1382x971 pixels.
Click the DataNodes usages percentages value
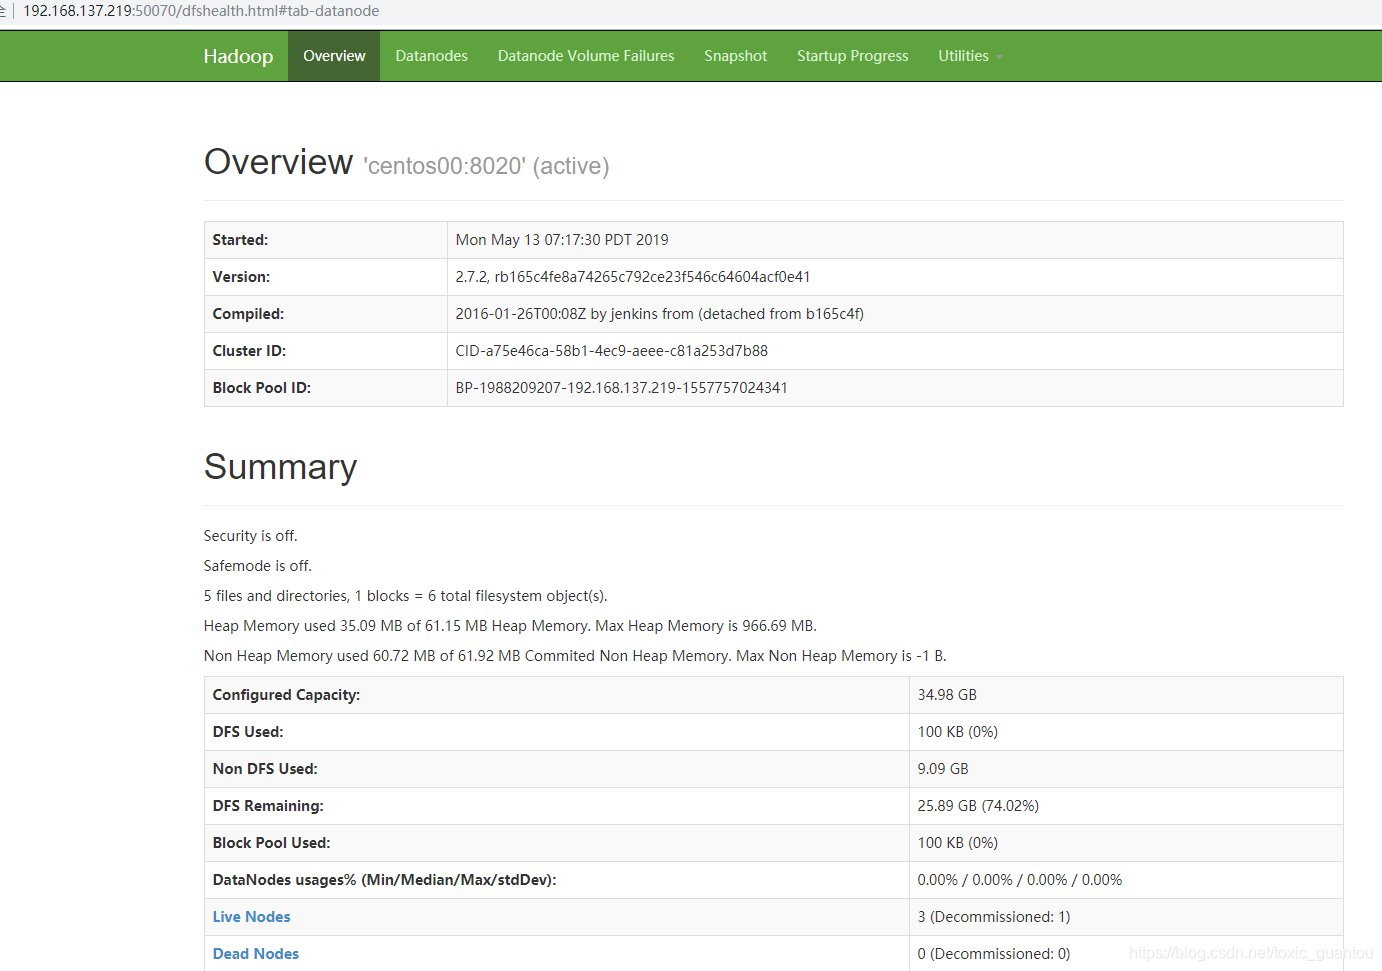click(1020, 880)
